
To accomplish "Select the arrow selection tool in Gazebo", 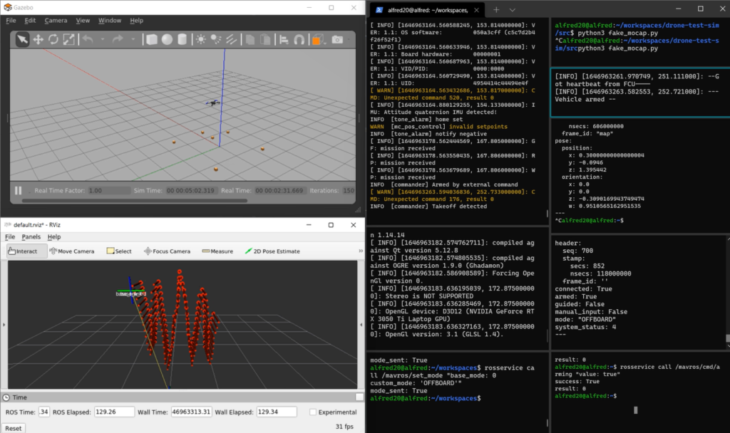I will (21, 39).
